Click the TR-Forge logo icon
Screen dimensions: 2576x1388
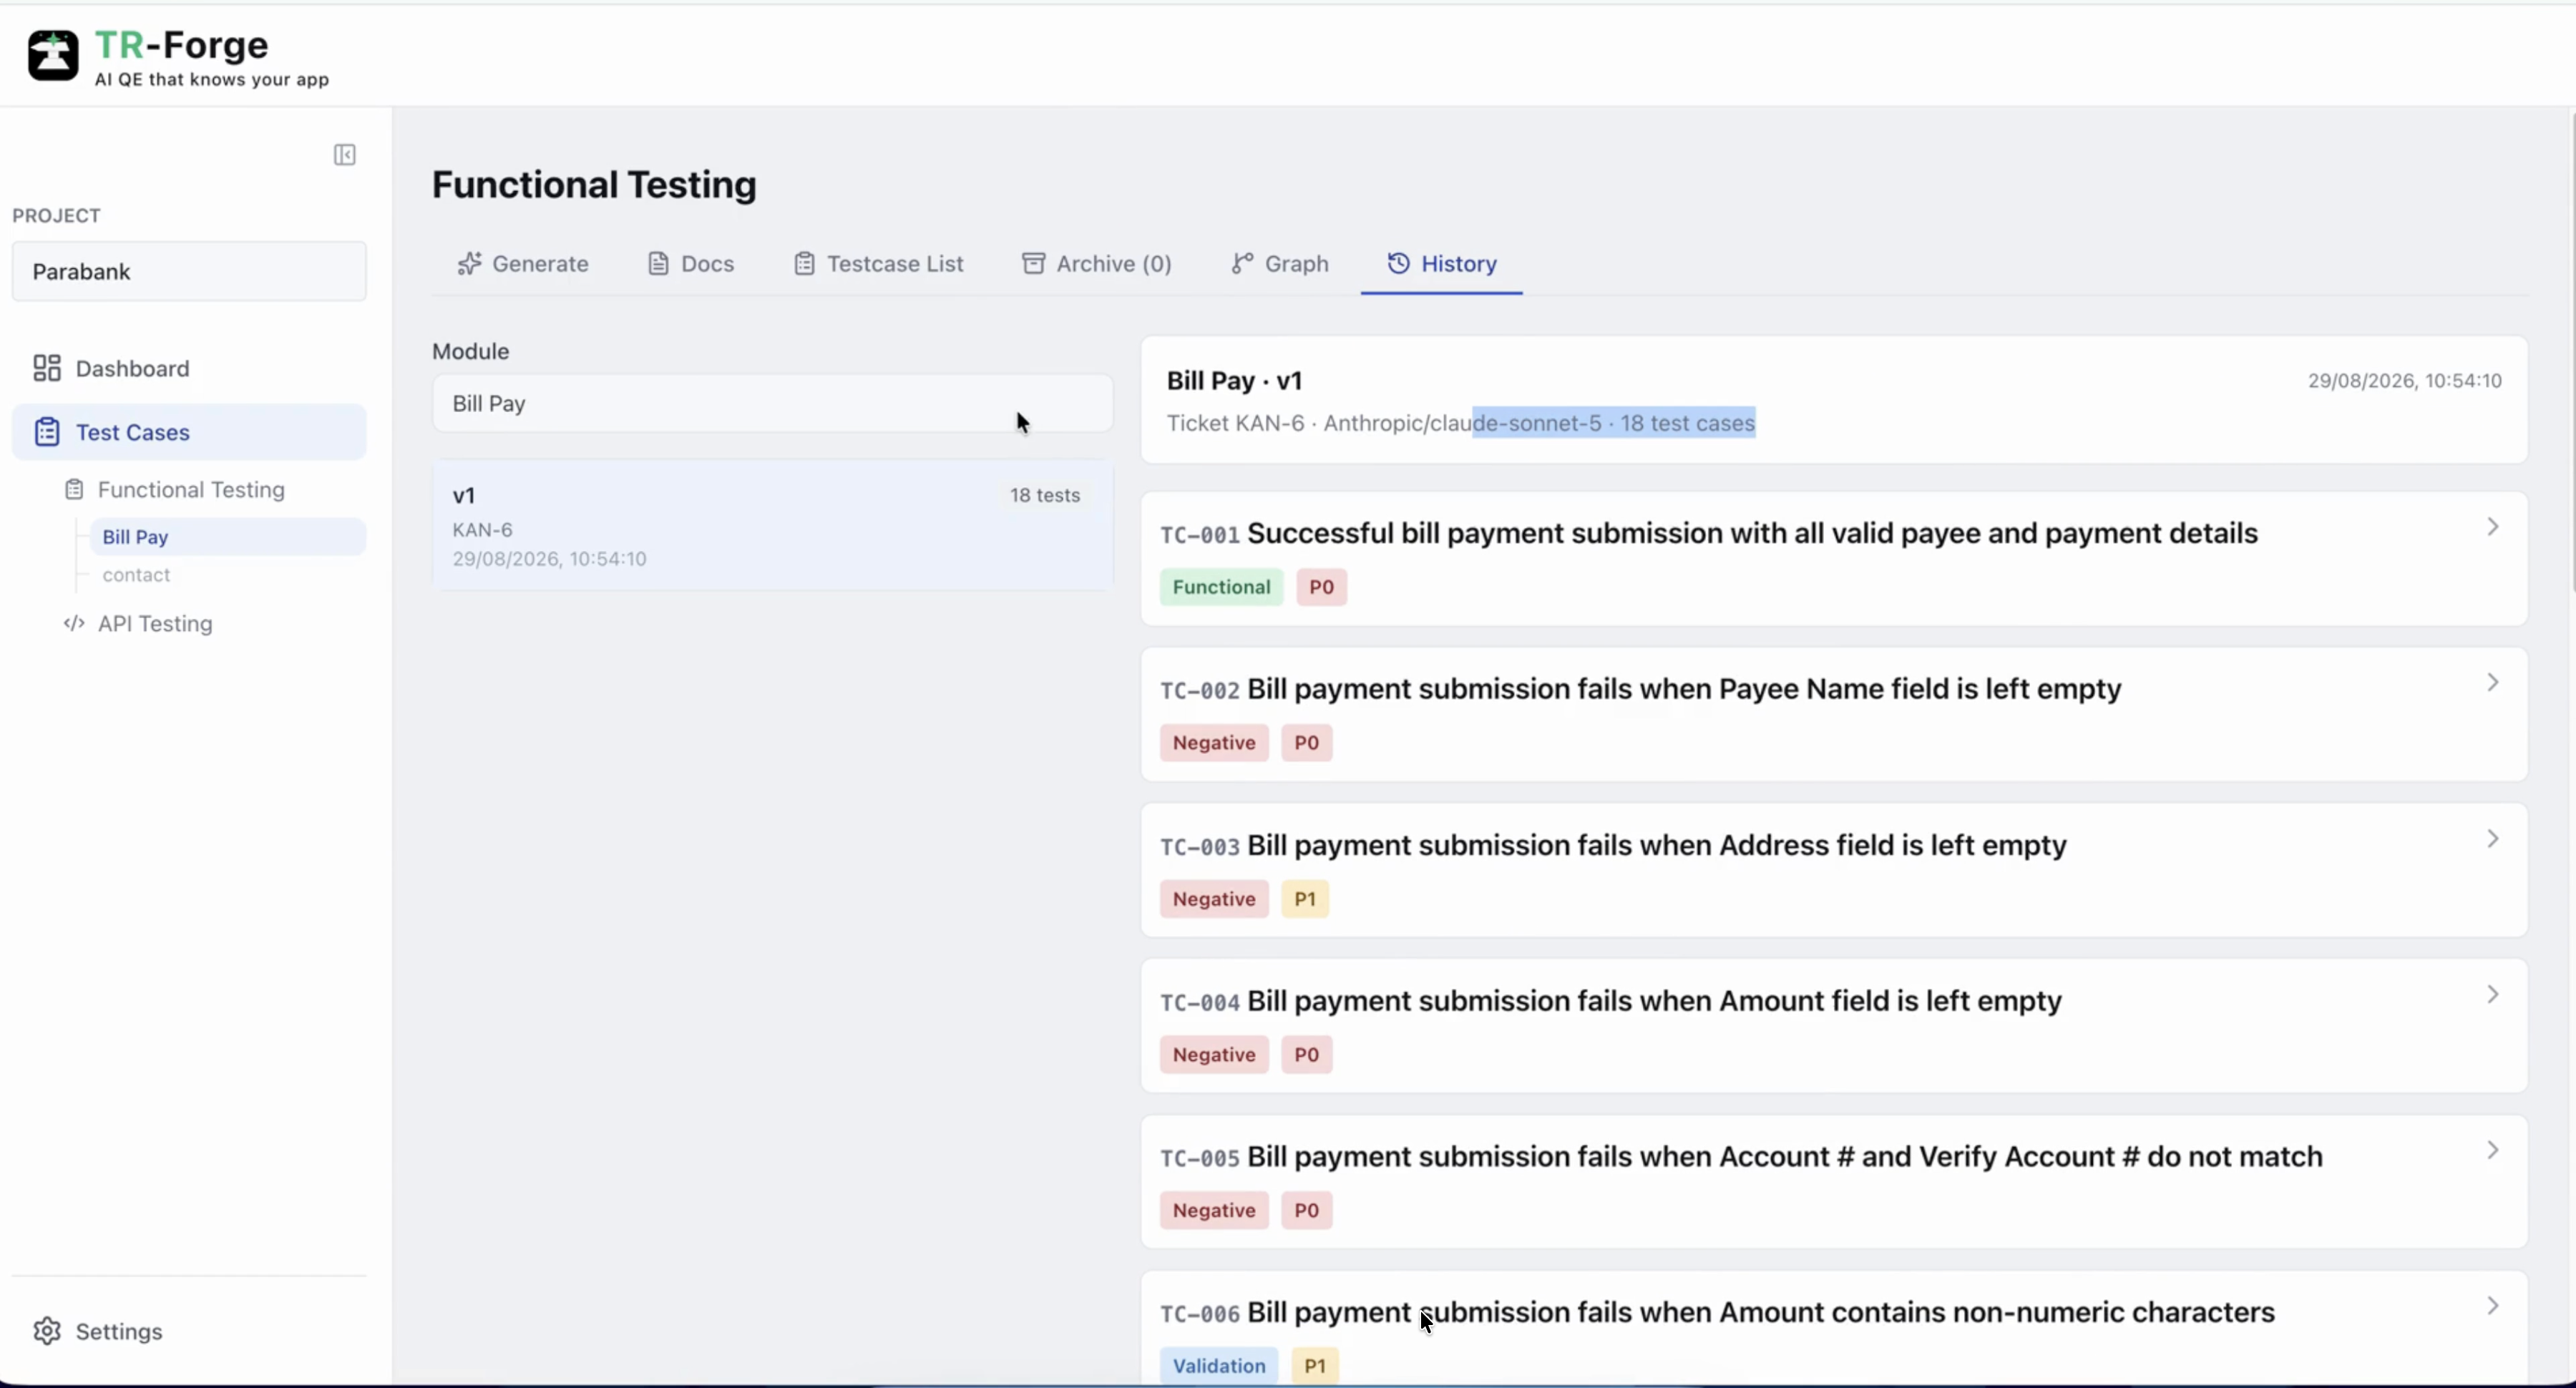coord(53,55)
